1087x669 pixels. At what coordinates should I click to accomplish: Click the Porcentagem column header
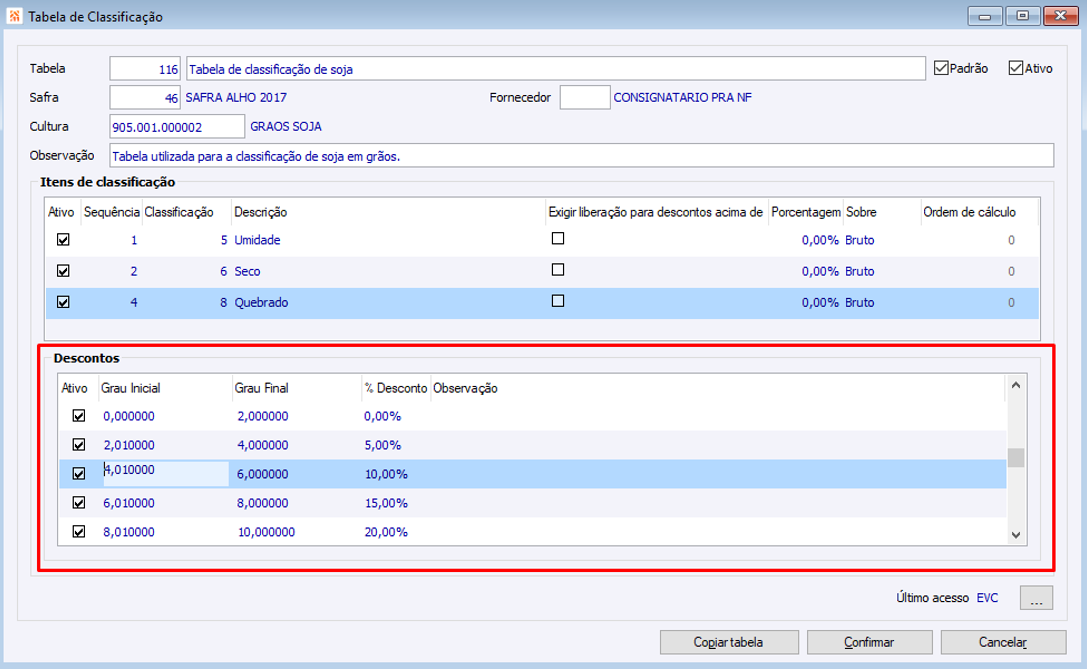[x=806, y=212]
